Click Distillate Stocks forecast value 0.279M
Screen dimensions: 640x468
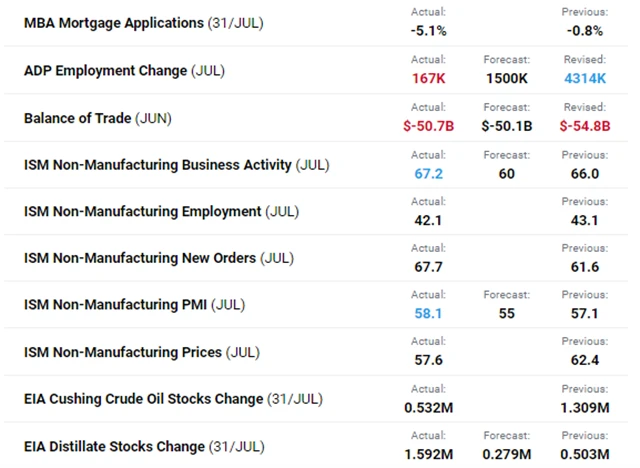click(505, 454)
